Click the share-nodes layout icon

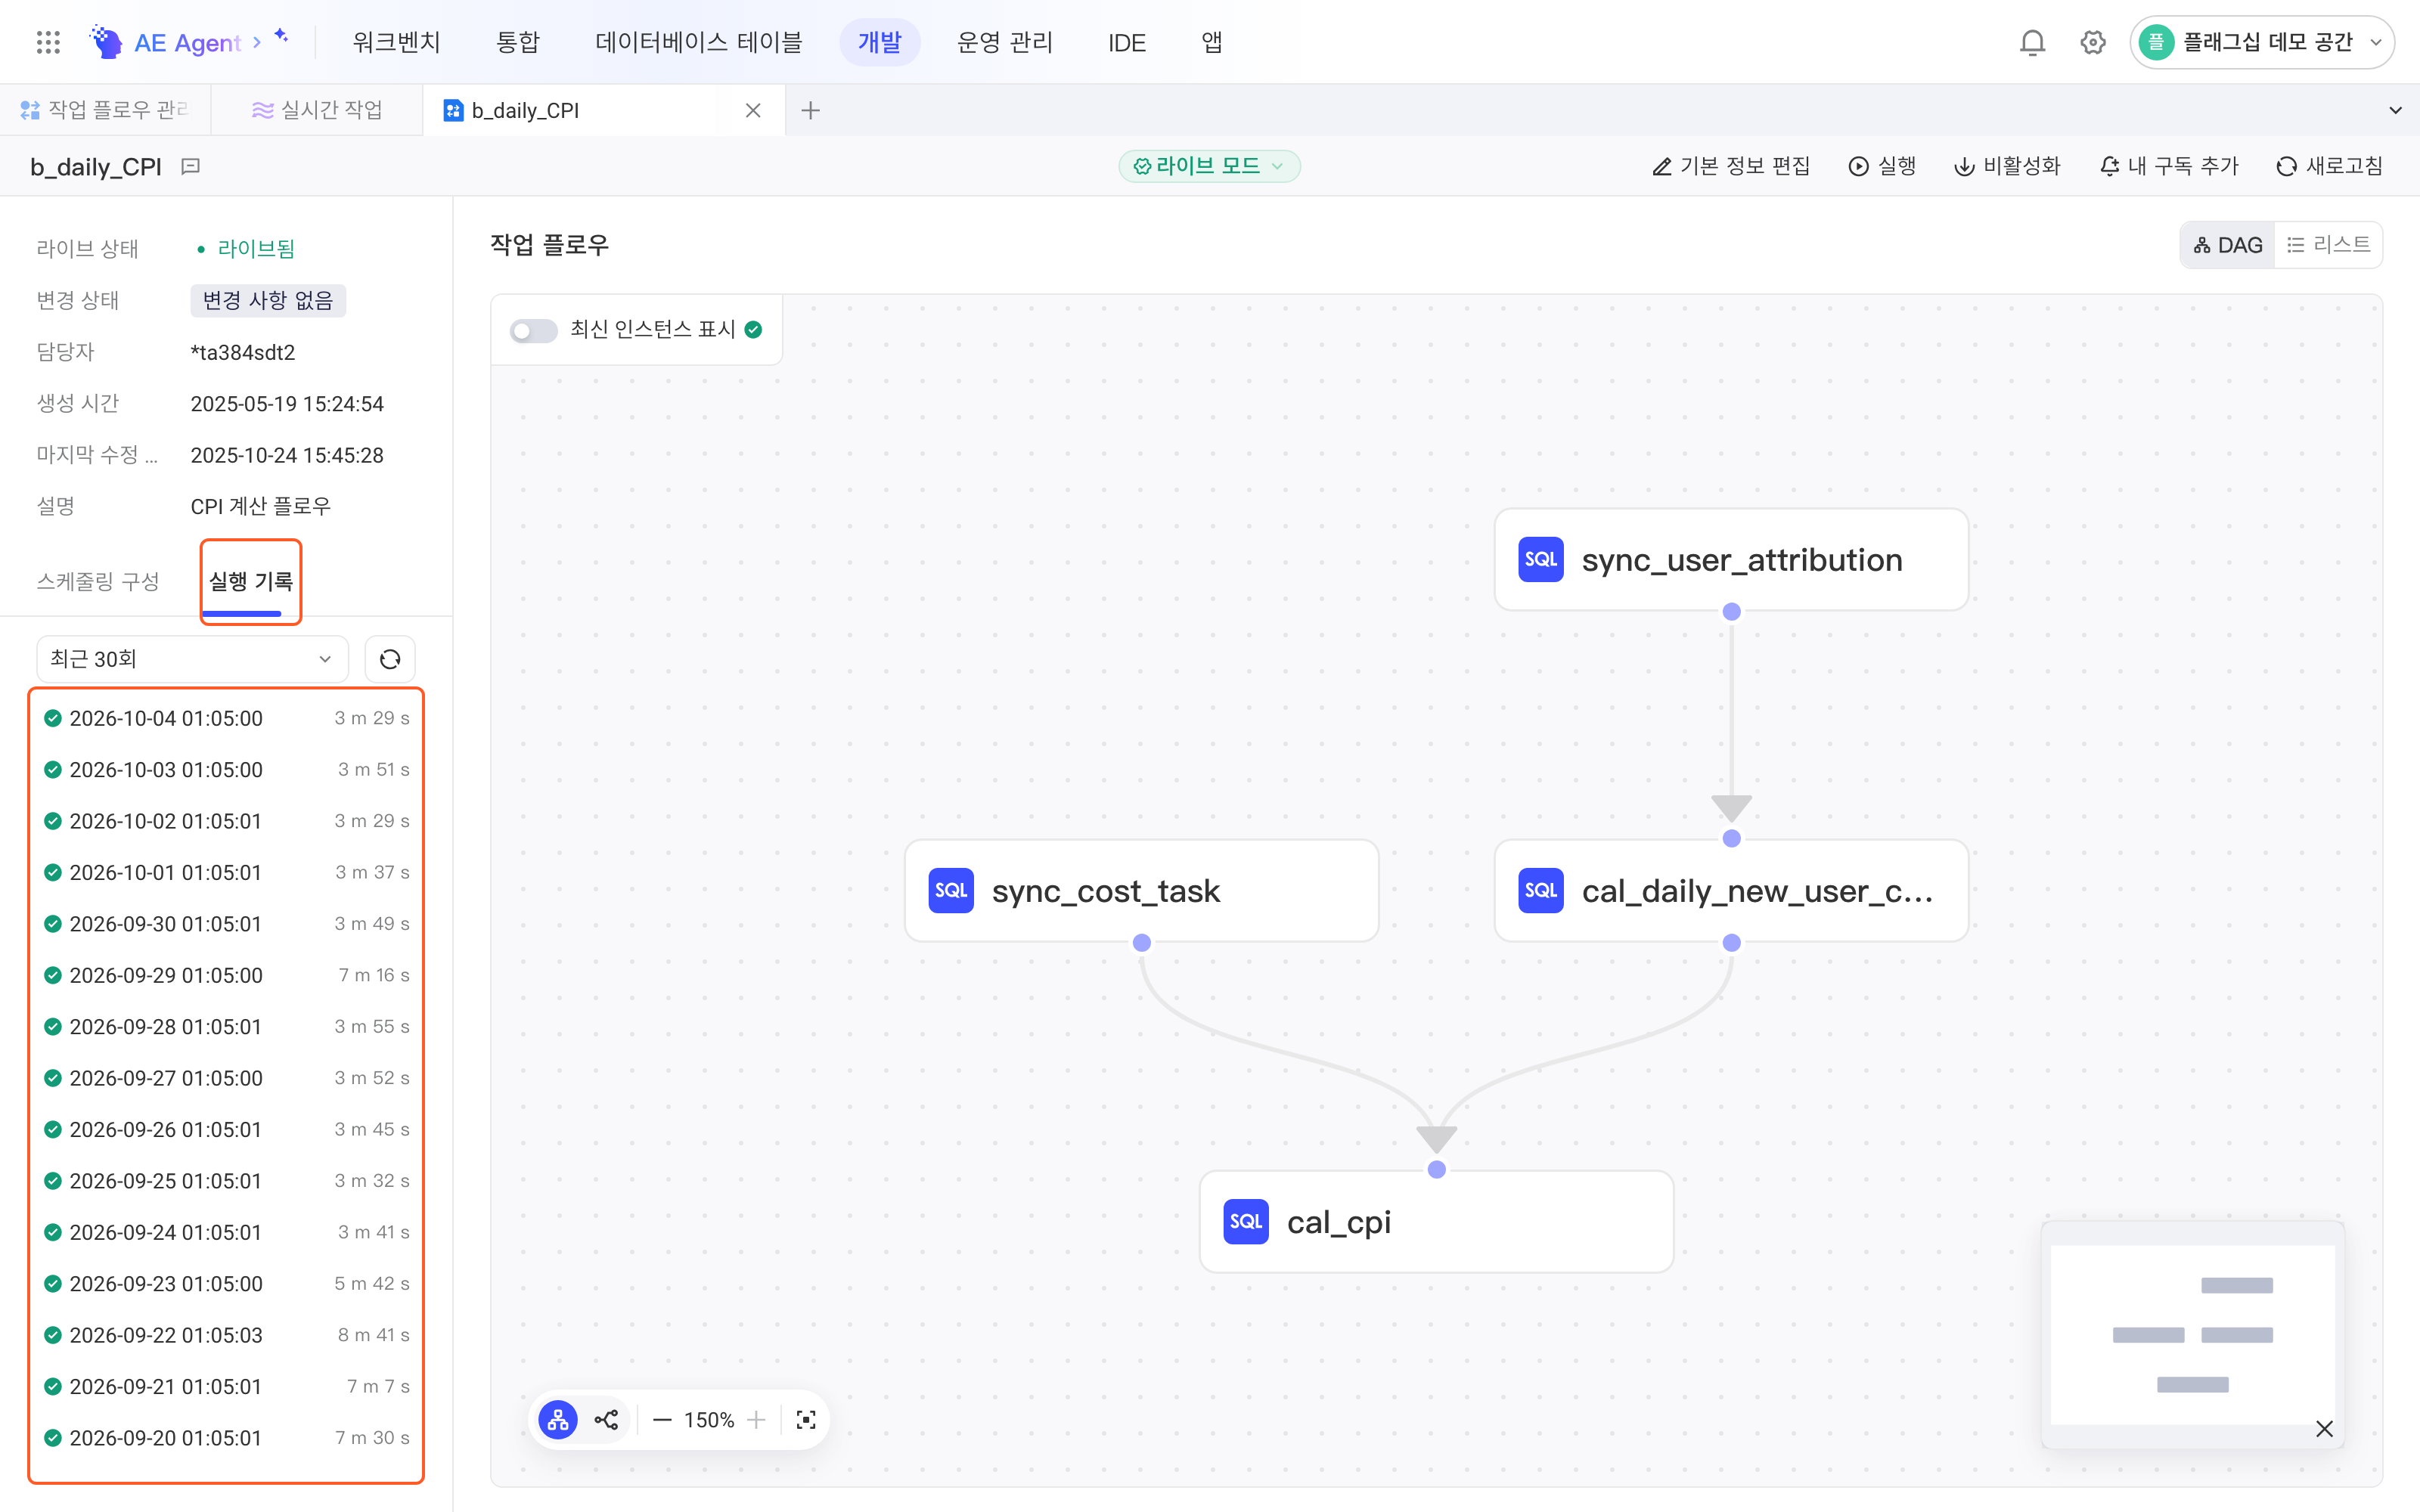pos(607,1420)
